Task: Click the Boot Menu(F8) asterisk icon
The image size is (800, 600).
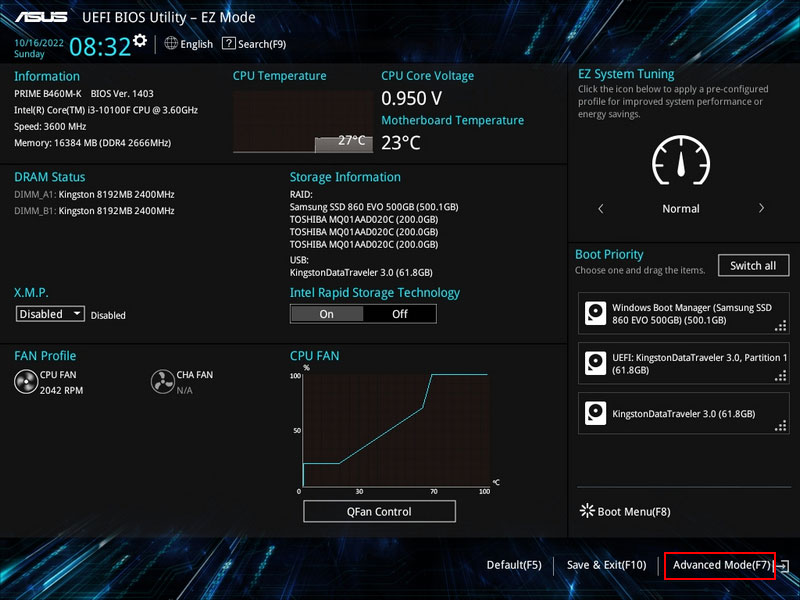Action: tap(587, 511)
